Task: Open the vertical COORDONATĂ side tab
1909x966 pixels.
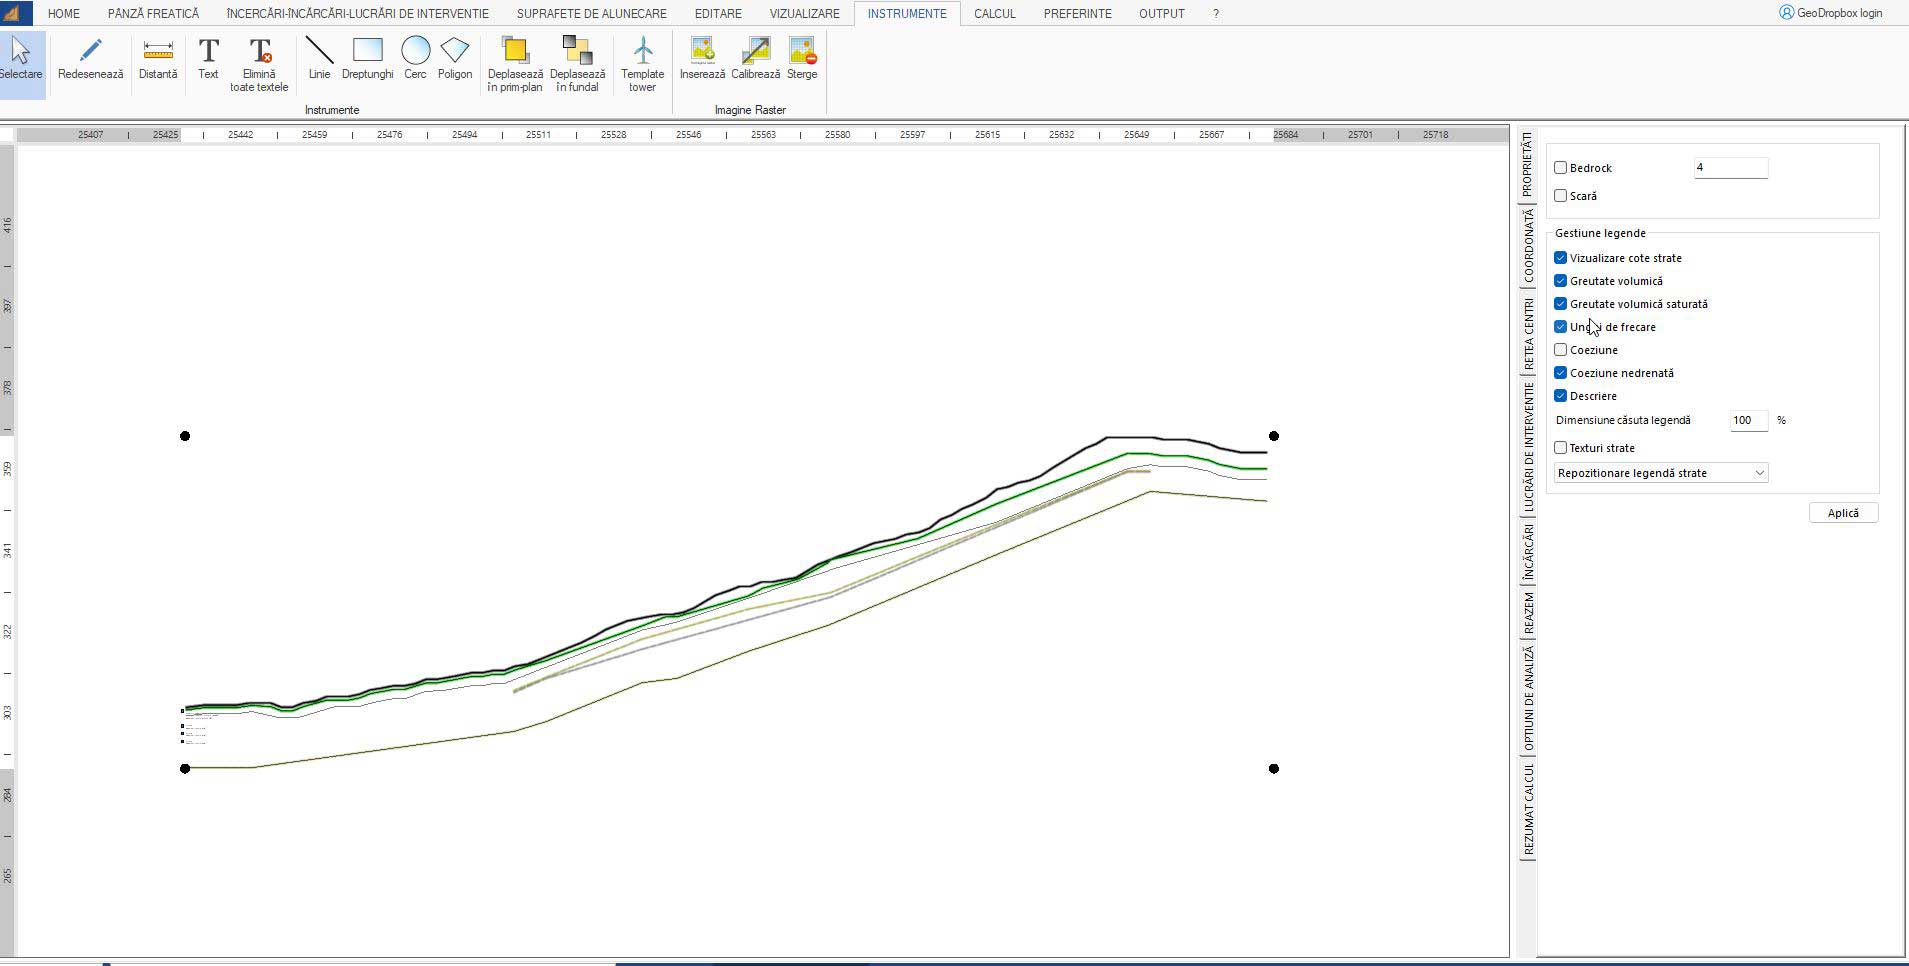Action: 1528,246
